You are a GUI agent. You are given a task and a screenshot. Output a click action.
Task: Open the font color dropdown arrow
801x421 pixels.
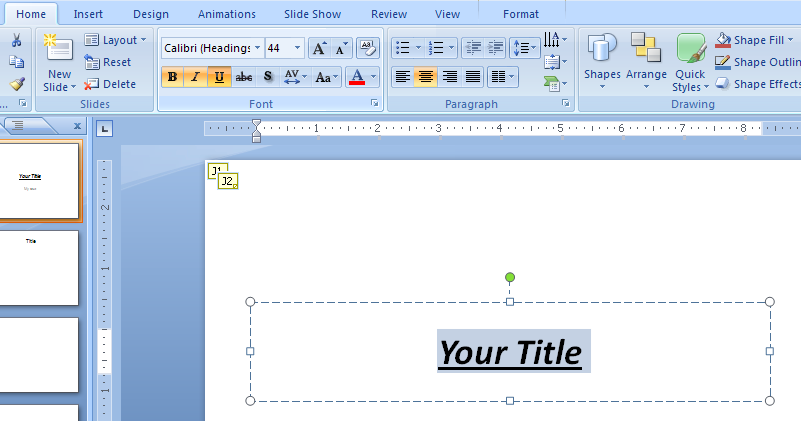pos(373,77)
